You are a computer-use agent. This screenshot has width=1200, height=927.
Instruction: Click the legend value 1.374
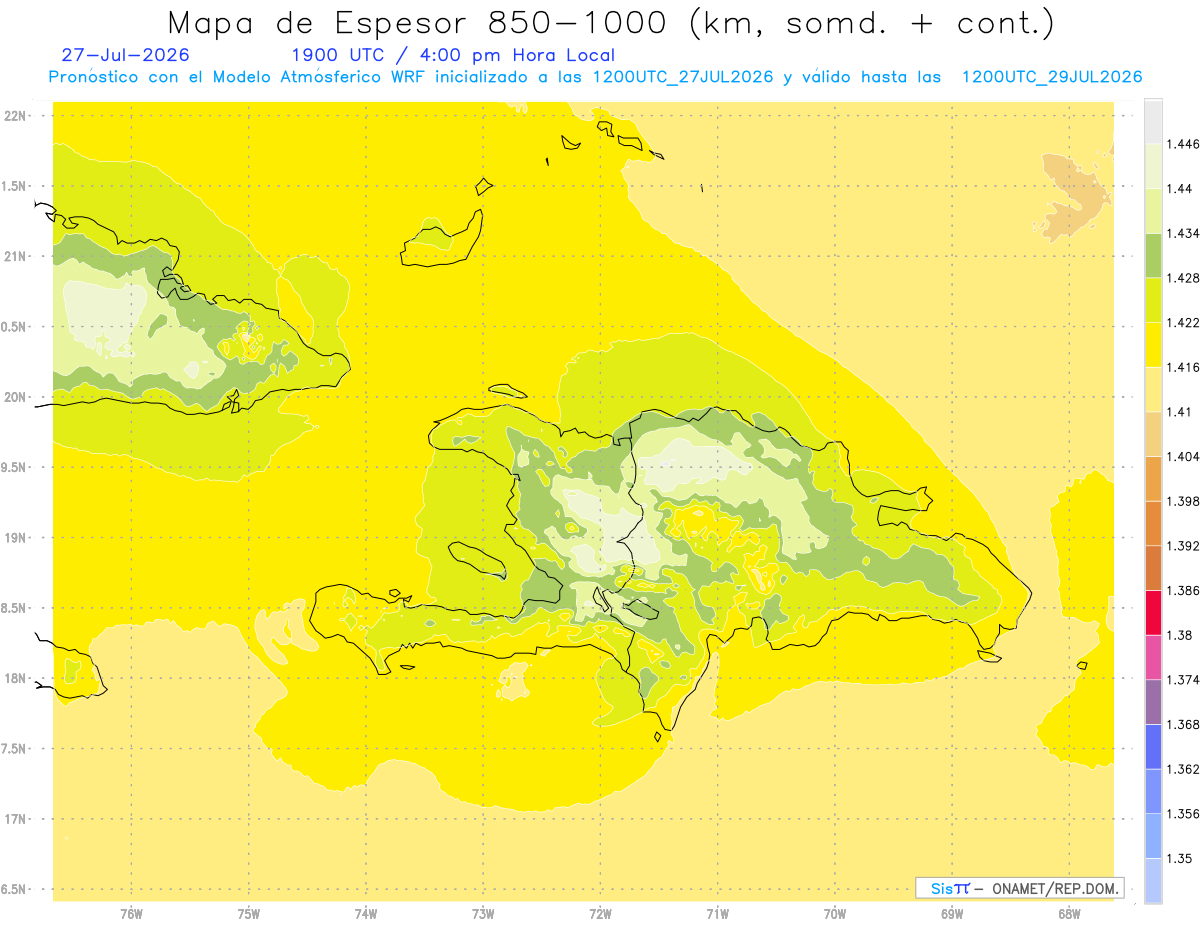[x=1185, y=680]
